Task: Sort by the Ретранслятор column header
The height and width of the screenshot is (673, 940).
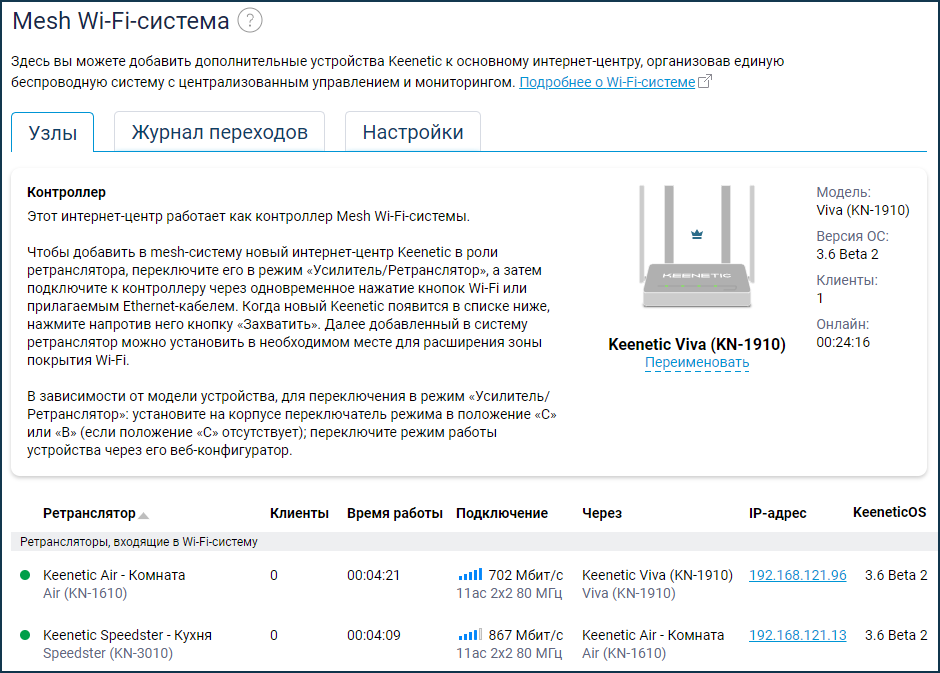Action: (89, 514)
